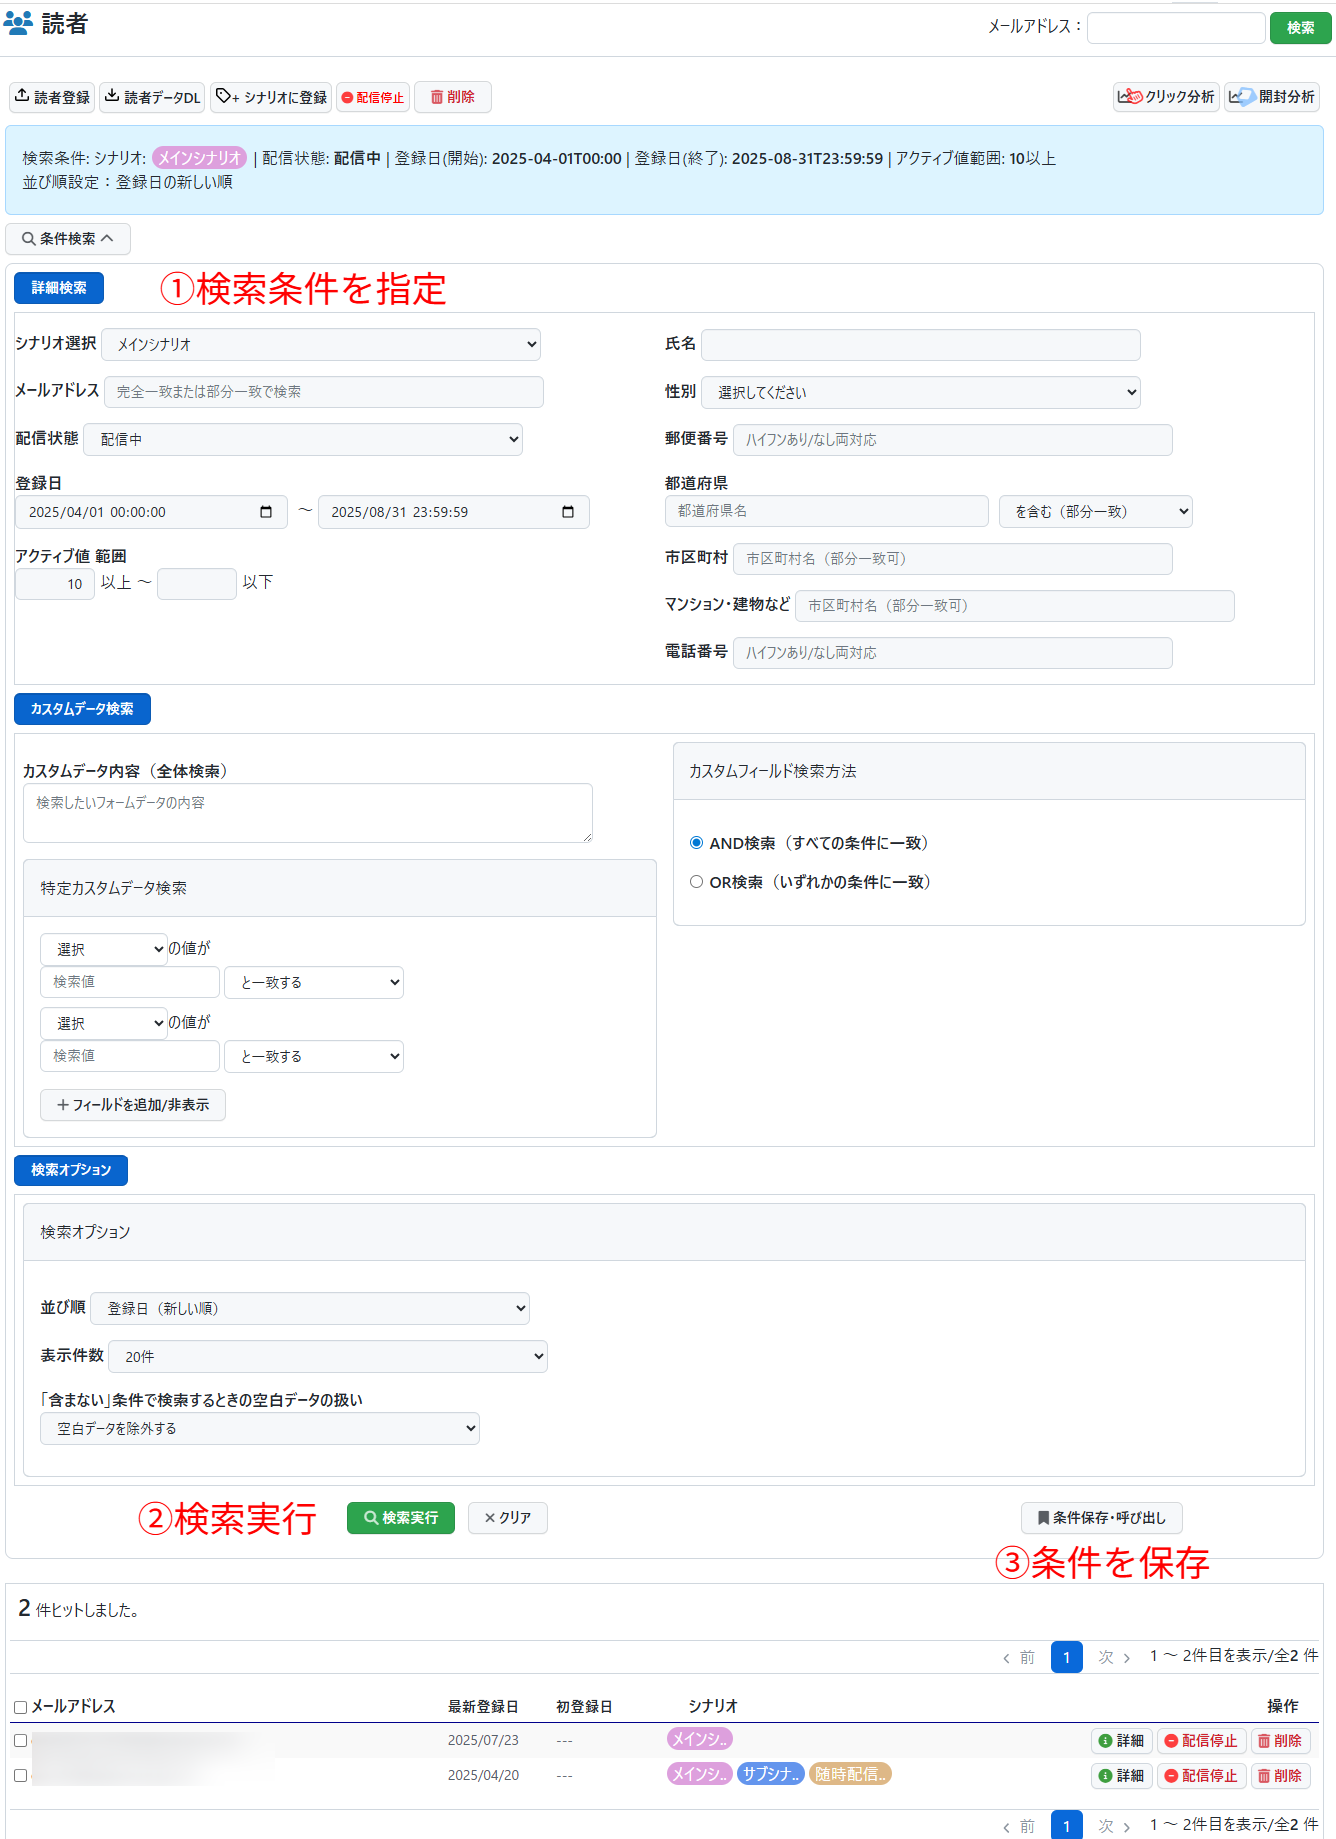This screenshot has height=1839, width=1336.
Task: Collapse the 条件検索 panel toggle
Action: coord(68,239)
